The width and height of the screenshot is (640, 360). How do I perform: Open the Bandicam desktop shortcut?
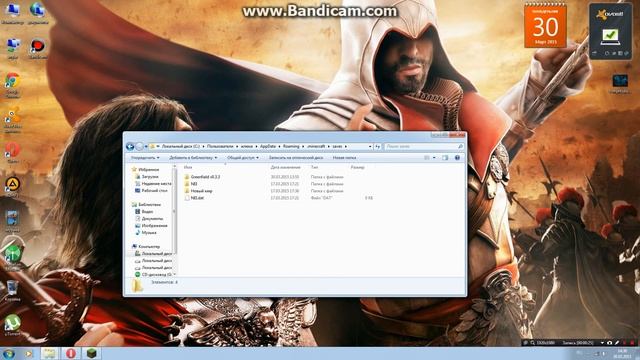pos(38,49)
